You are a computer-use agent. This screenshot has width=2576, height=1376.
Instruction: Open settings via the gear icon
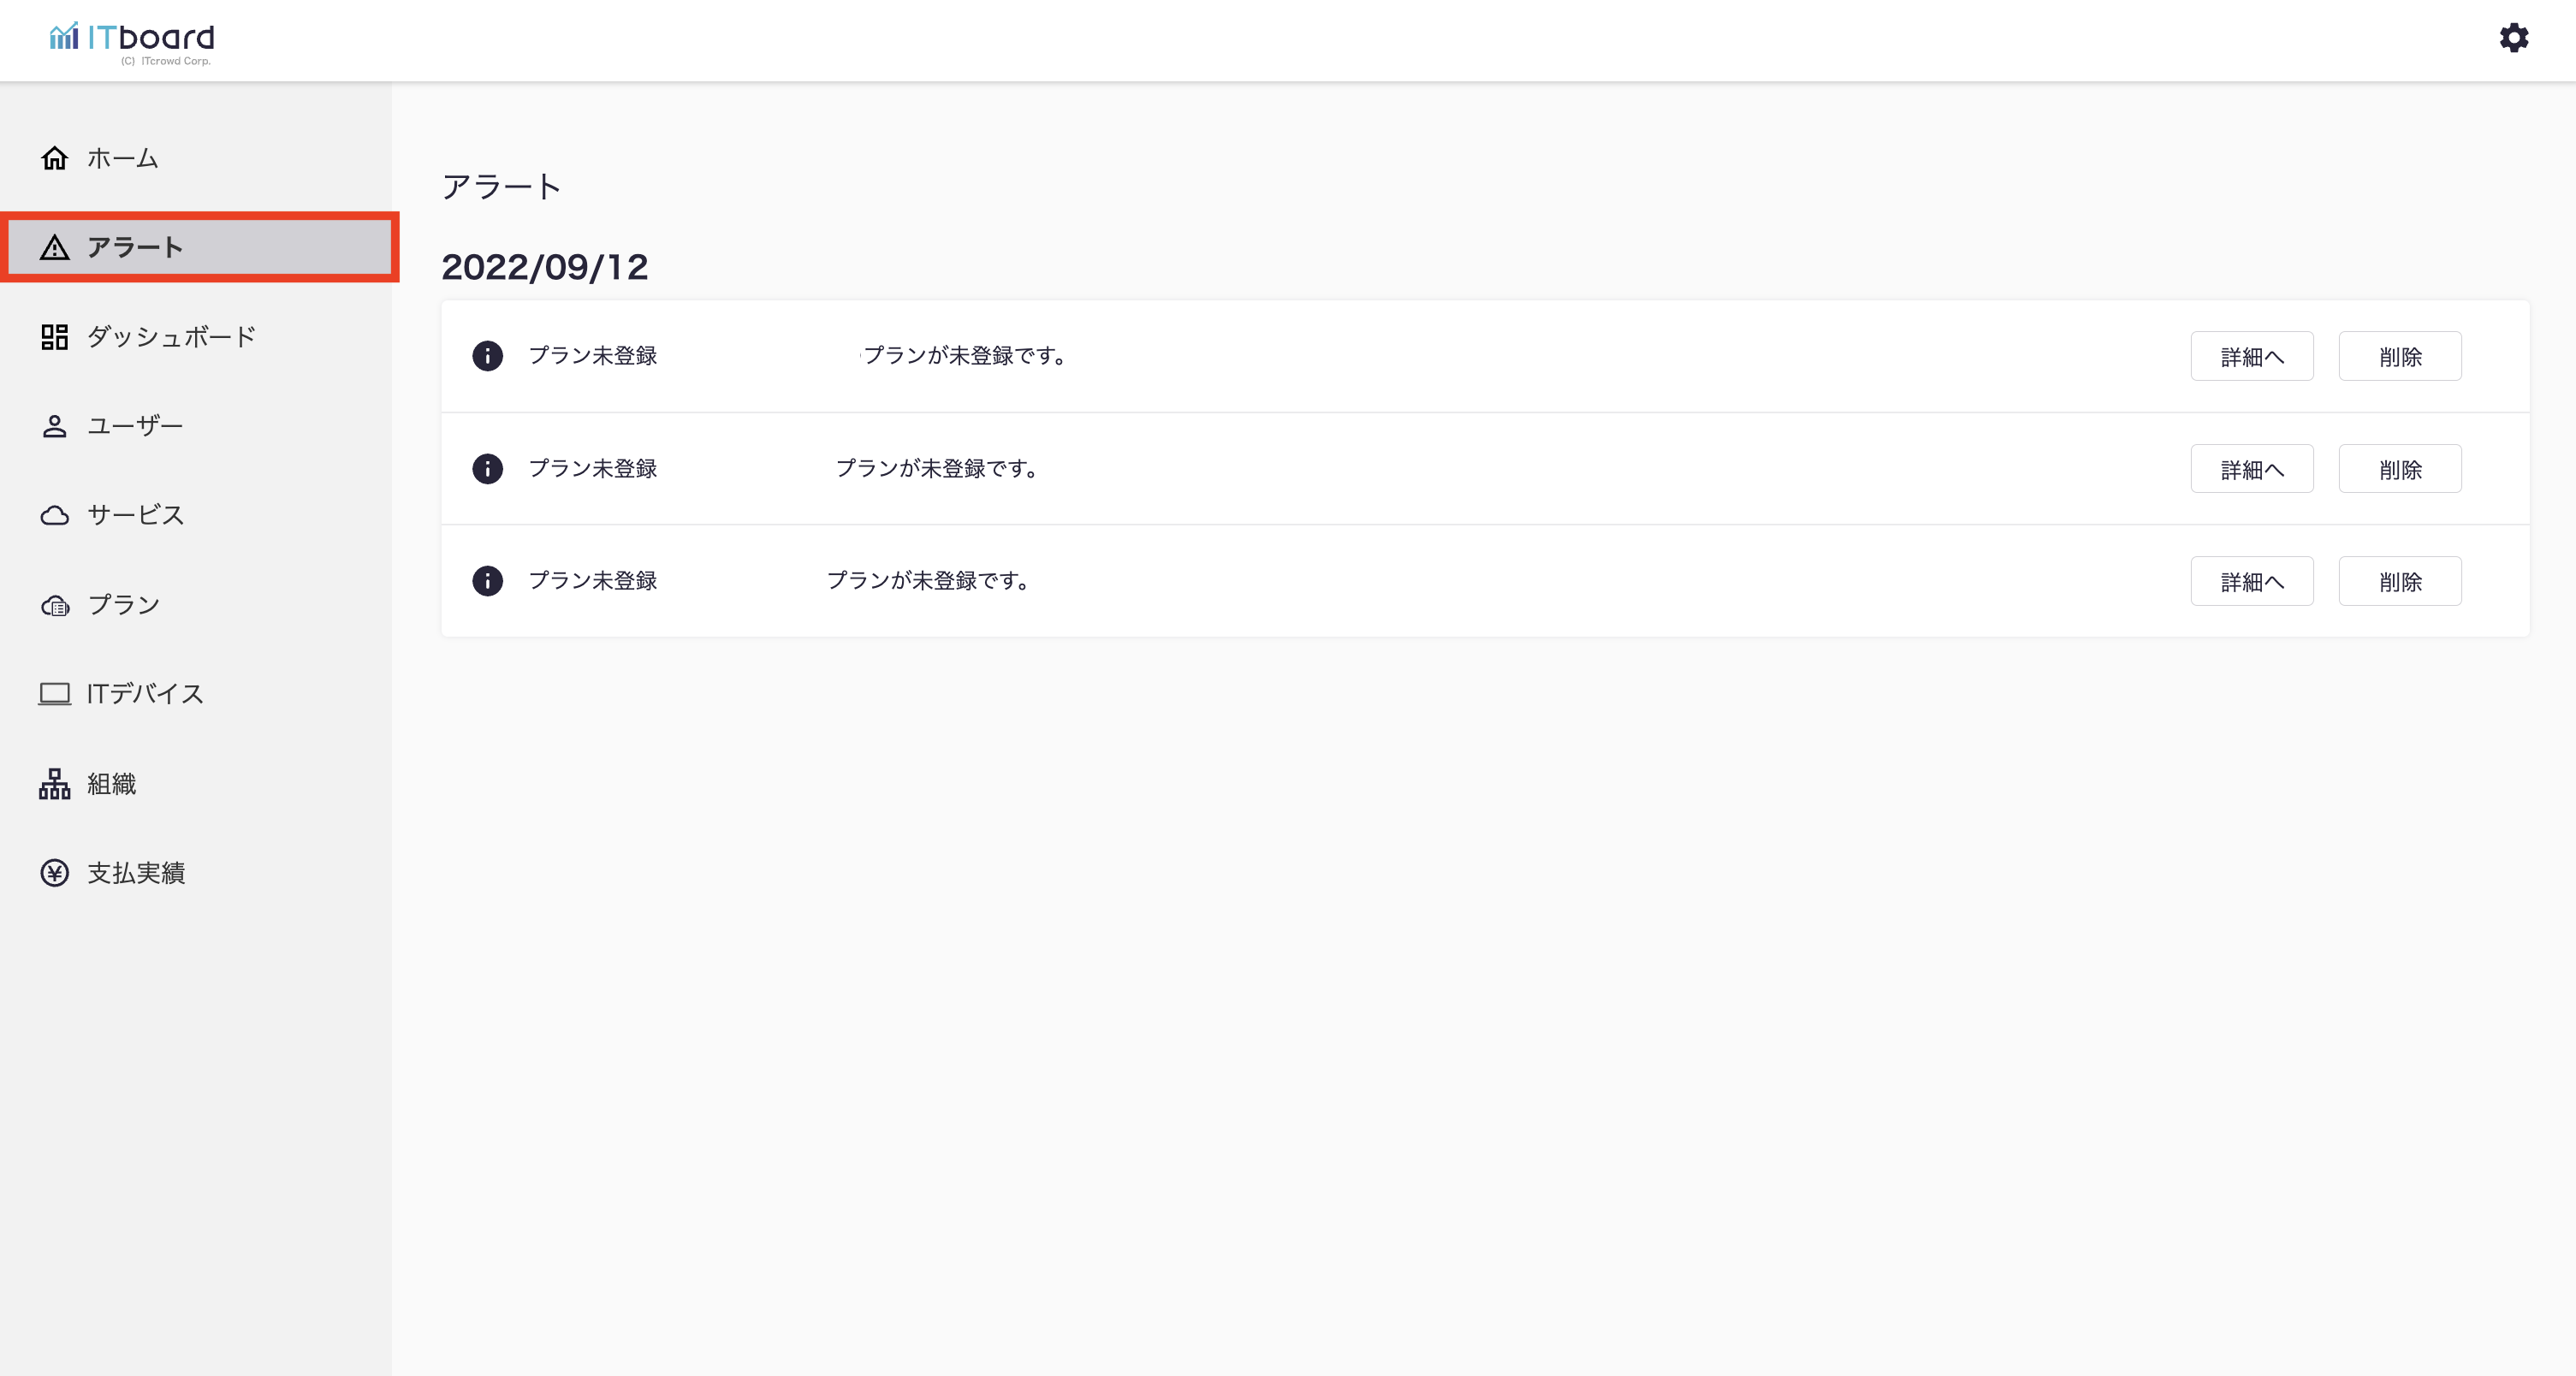(2513, 38)
